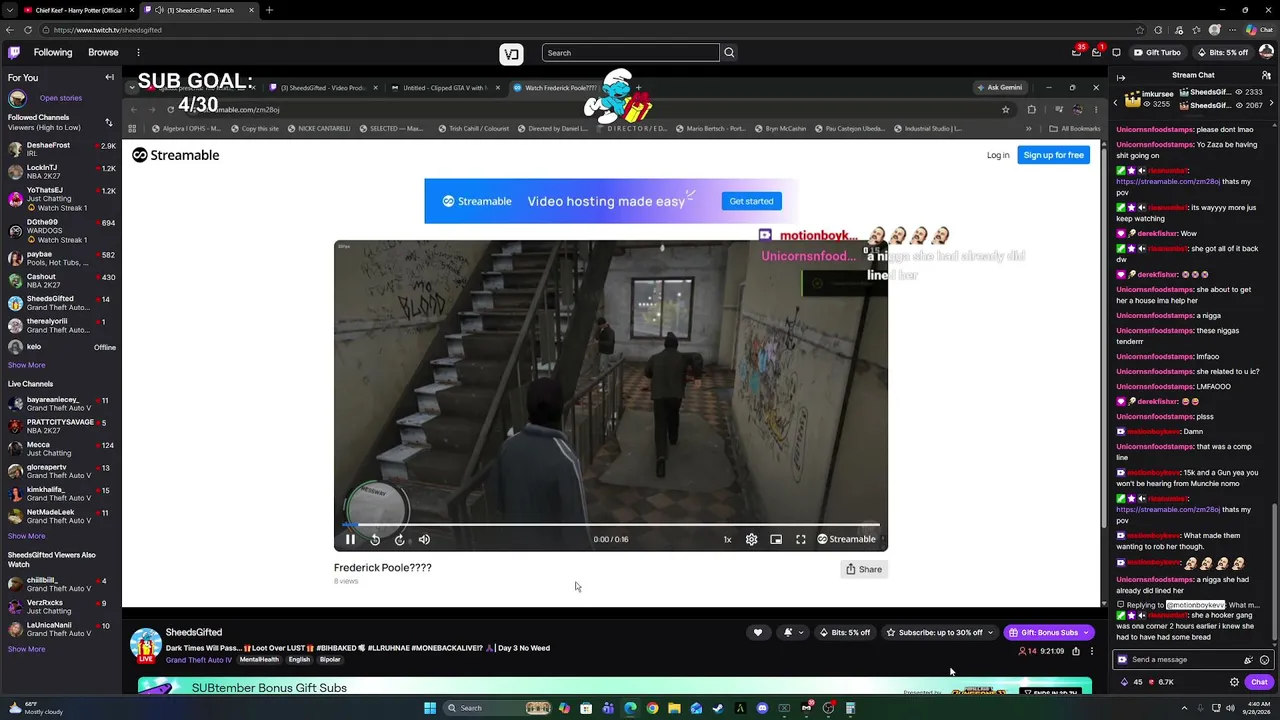Click the MentalHealth tag
Screen dimensions: 1280x720
259,660
